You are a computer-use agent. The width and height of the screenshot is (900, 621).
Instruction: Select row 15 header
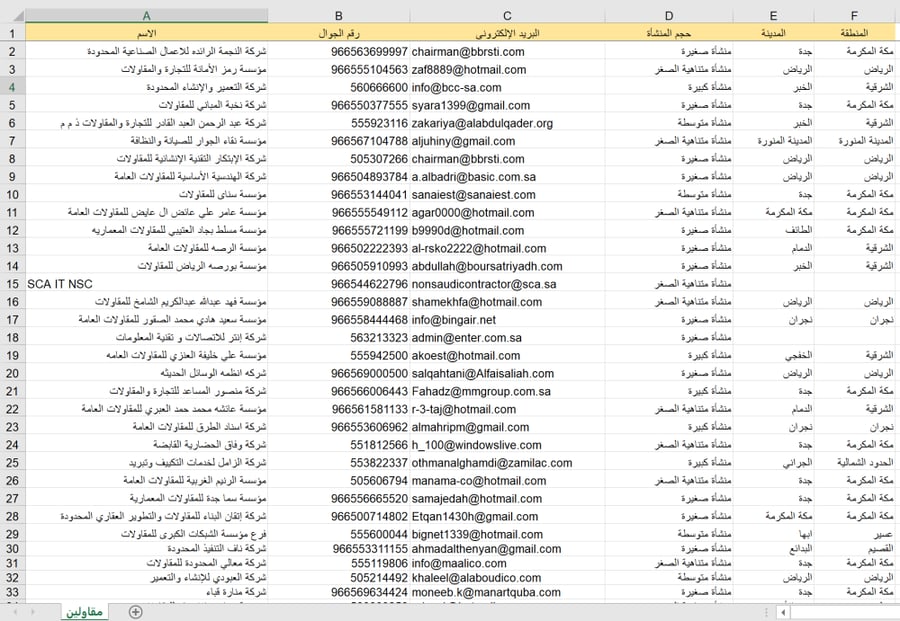point(12,284)
